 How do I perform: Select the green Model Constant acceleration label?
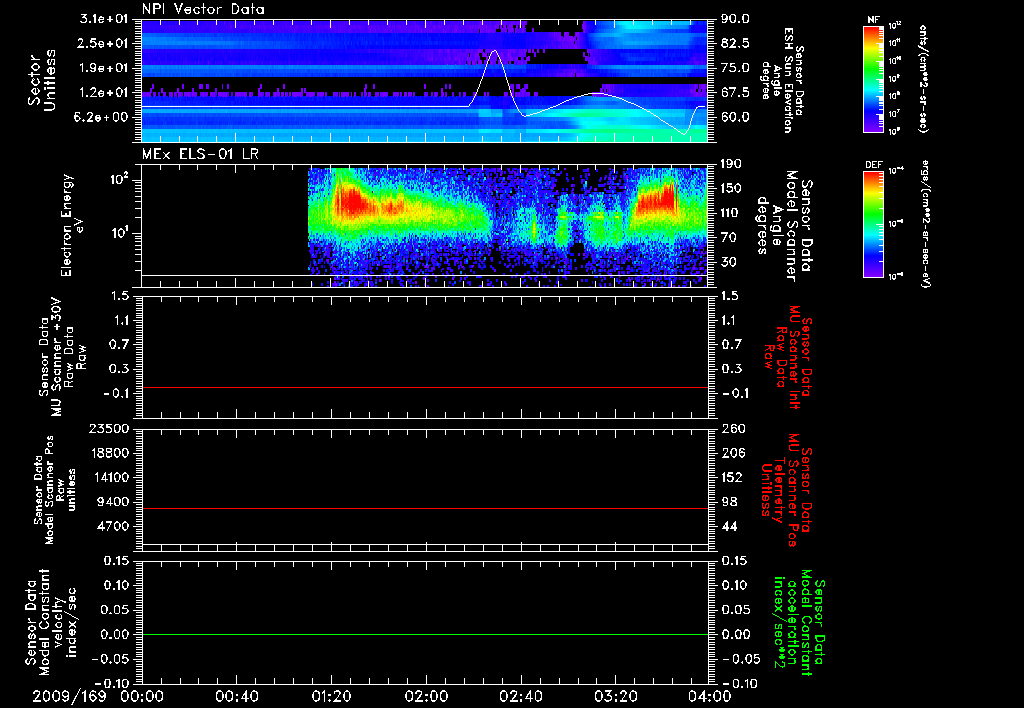(x=799, y=624)
